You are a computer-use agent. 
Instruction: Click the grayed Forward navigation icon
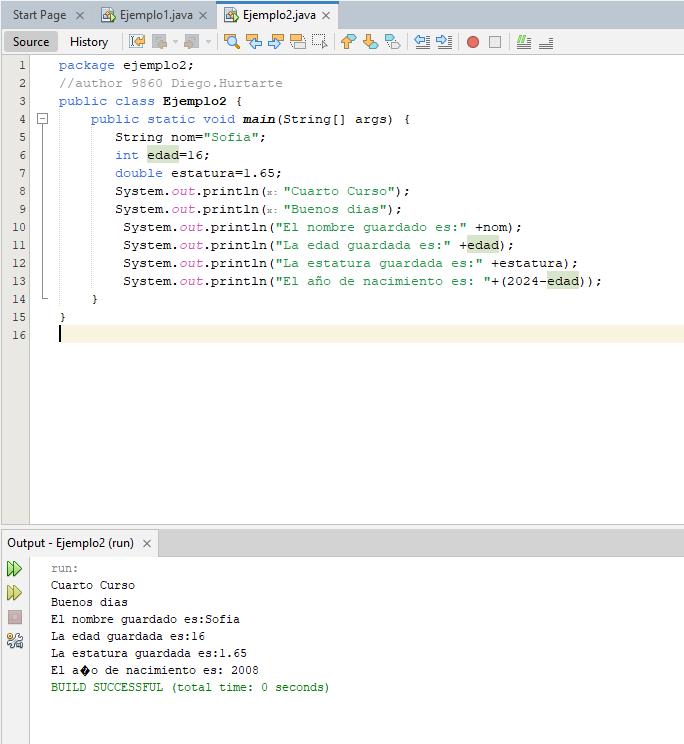tap(192, 42)
